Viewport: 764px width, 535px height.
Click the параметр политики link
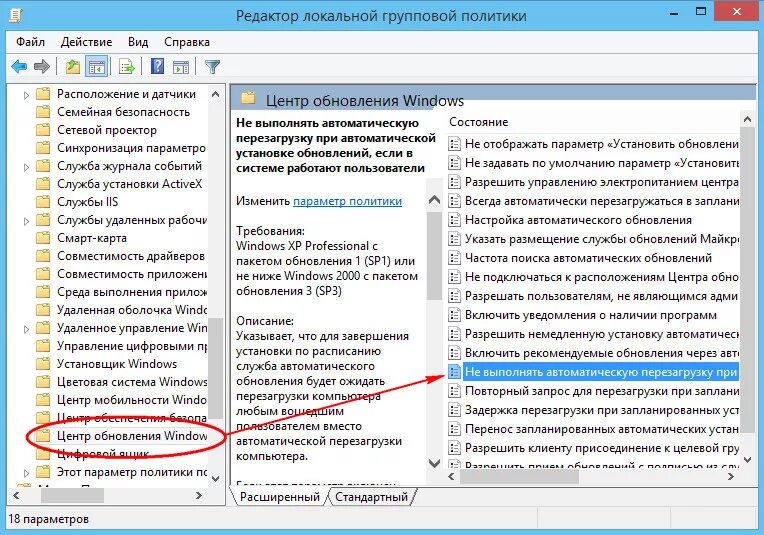click(347, 201)
